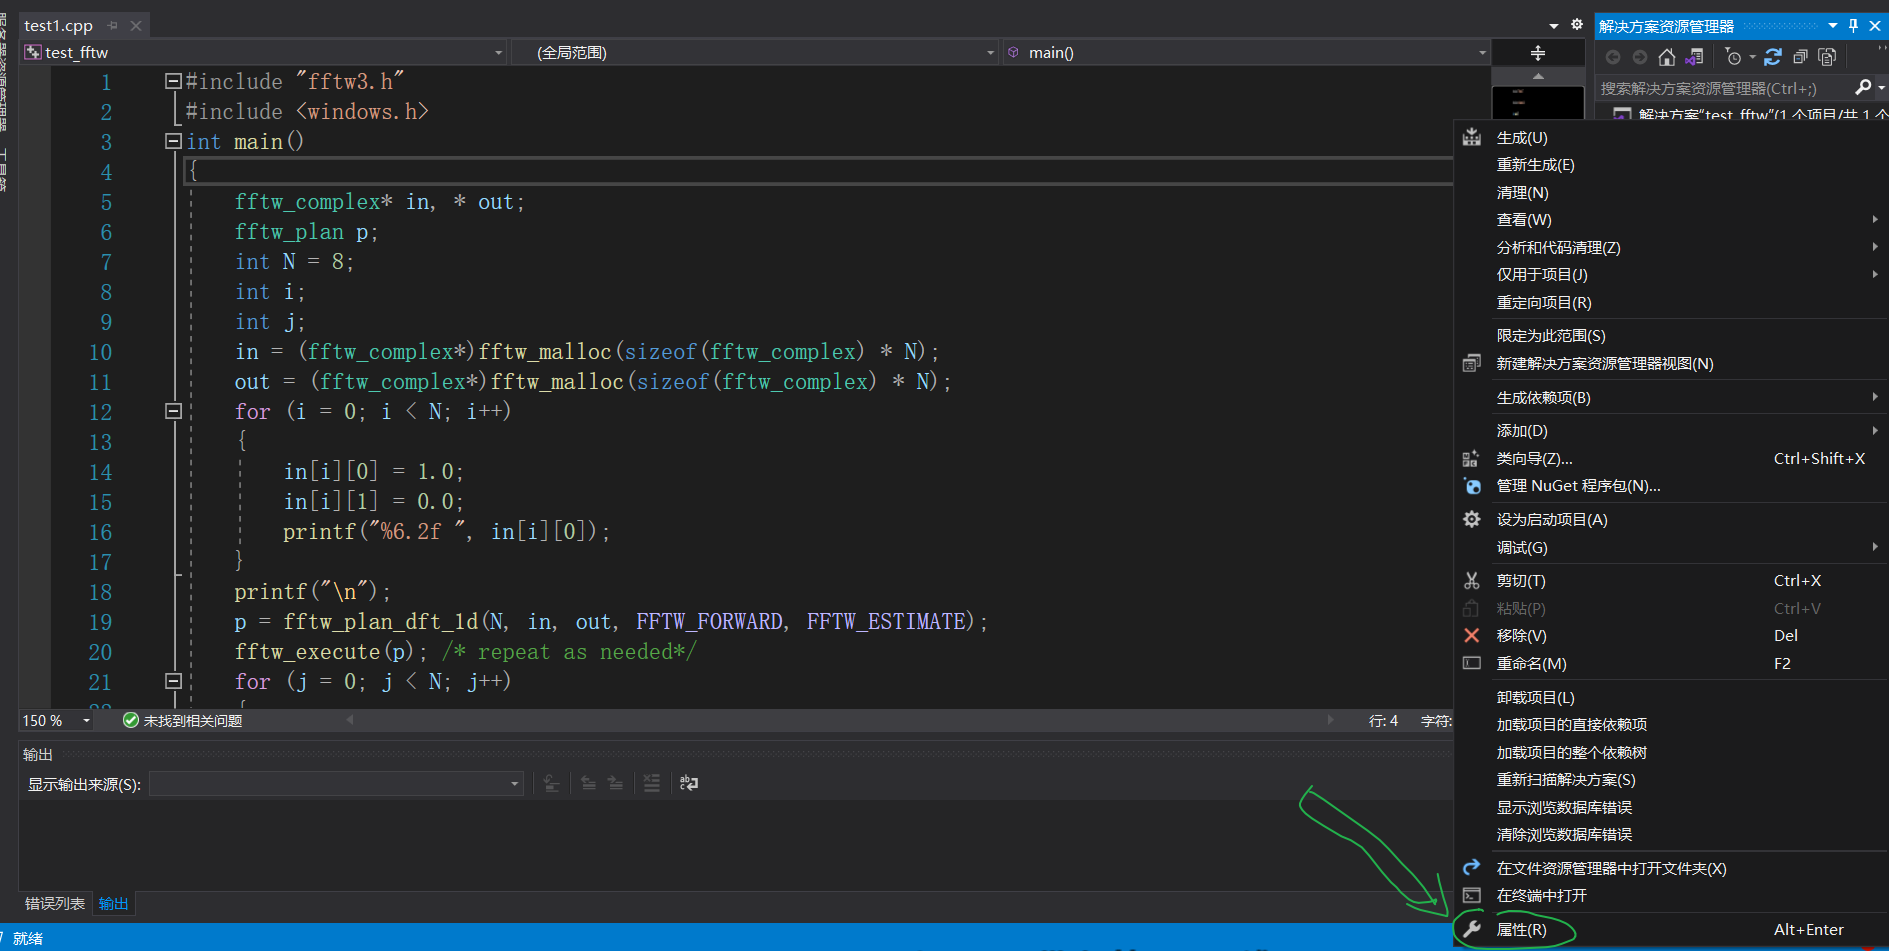Navigate back in Solution Explorer history
Screen dimensions: 1889x951
tap(1612, 57)
